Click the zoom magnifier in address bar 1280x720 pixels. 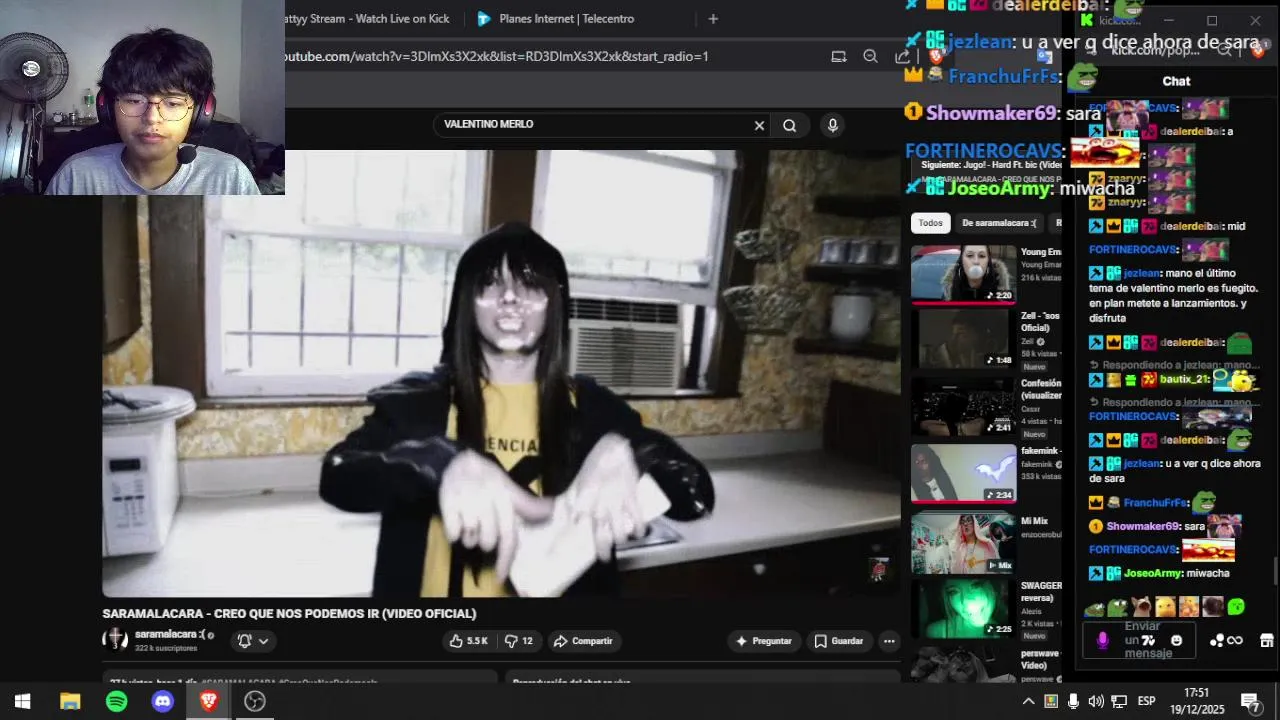click(870, 56)
